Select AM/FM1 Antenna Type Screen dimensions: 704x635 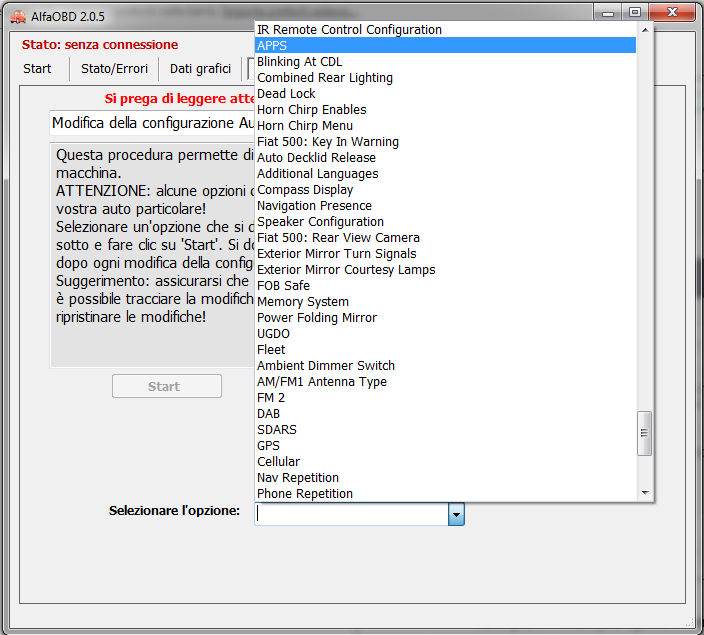[x=445, y=382]
